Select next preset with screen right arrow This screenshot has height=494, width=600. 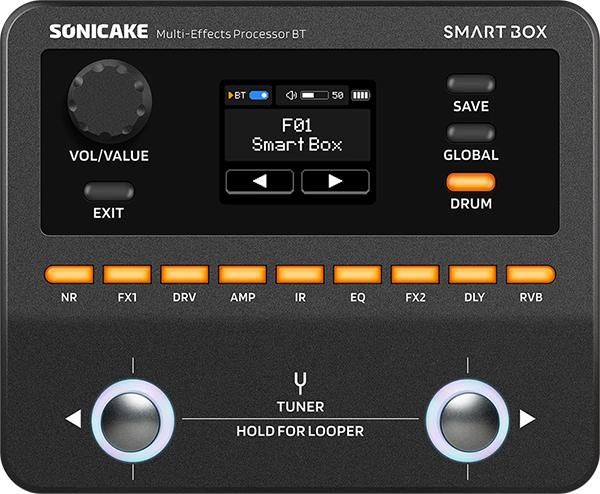click(336, 181)
